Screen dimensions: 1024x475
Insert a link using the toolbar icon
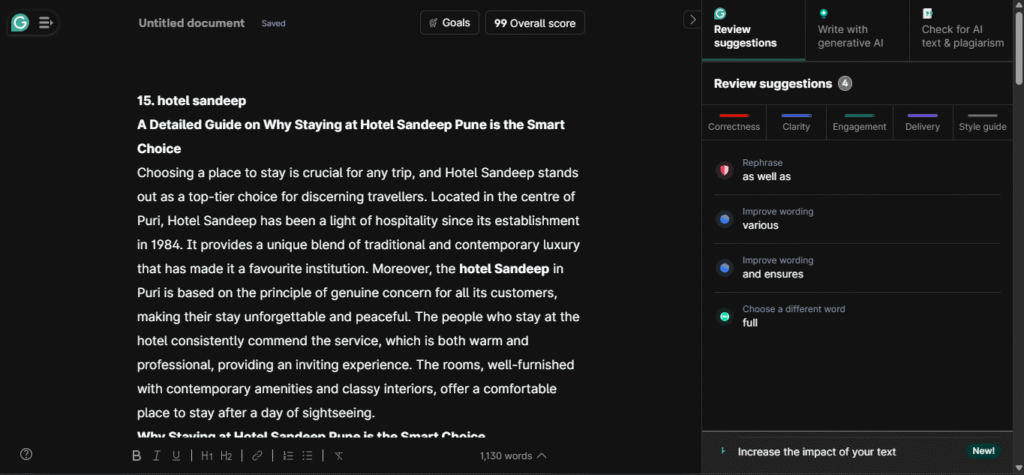pyautogui.click(x=257, y=456)
